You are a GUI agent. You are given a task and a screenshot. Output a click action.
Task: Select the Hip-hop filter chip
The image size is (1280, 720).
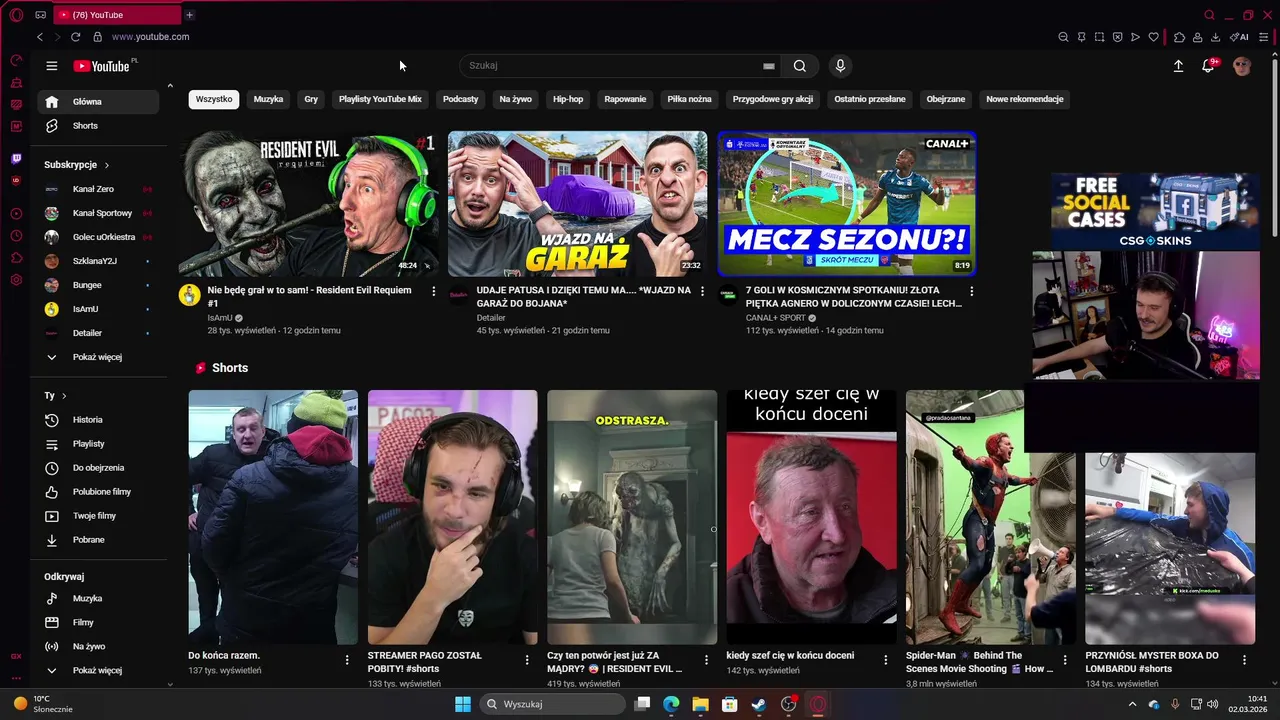click(568, 99)
